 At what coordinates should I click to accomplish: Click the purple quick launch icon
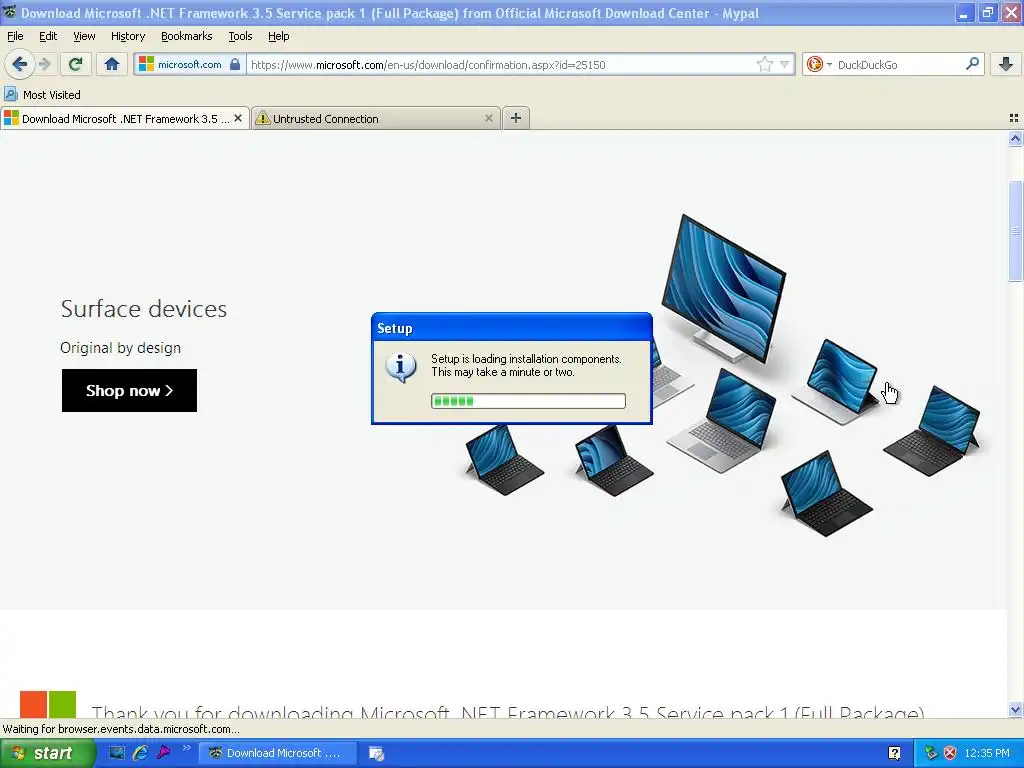pos(163,753)
